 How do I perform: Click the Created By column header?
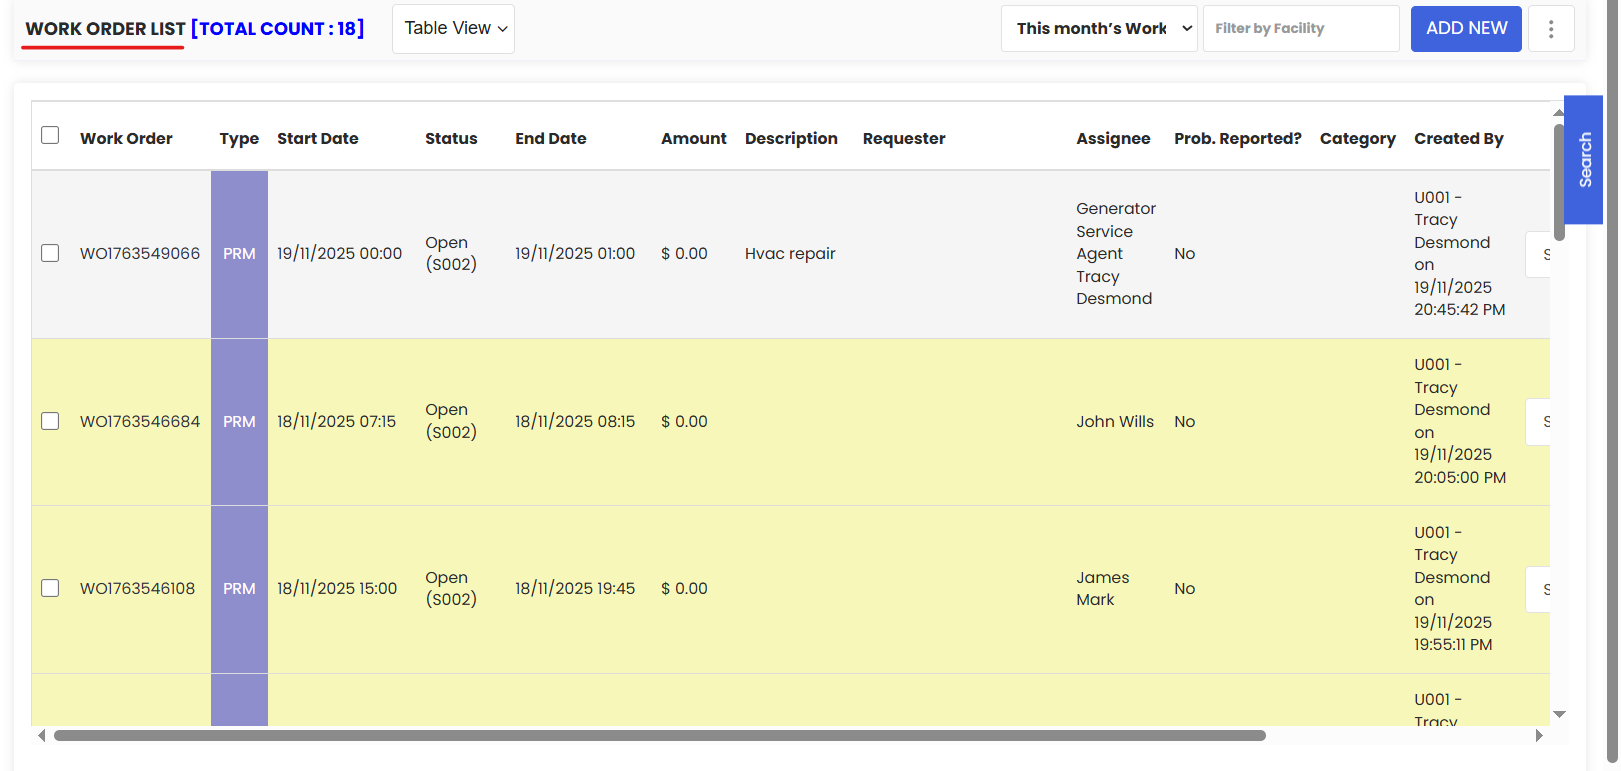coord(1459,138)
